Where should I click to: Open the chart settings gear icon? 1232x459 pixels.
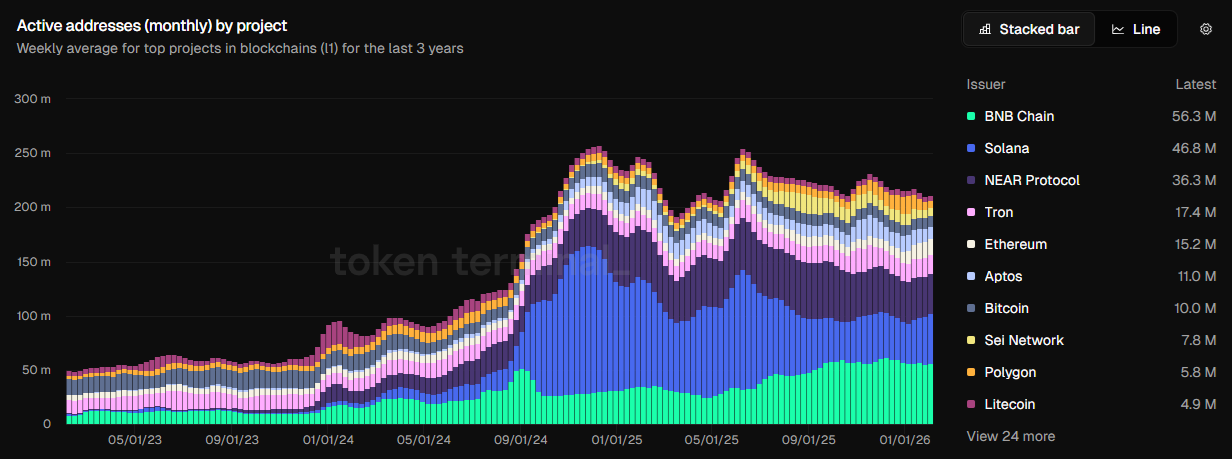tap(1205, 29)
